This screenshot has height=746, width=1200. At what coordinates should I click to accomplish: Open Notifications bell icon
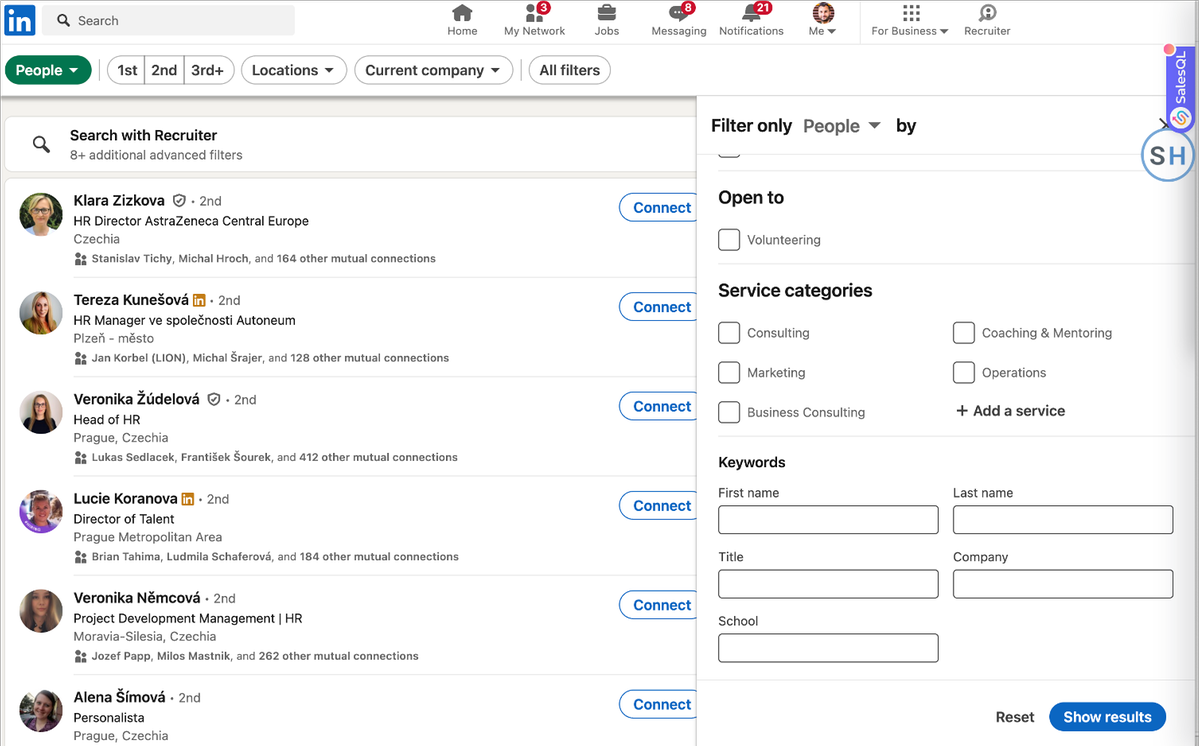point(751,13)
